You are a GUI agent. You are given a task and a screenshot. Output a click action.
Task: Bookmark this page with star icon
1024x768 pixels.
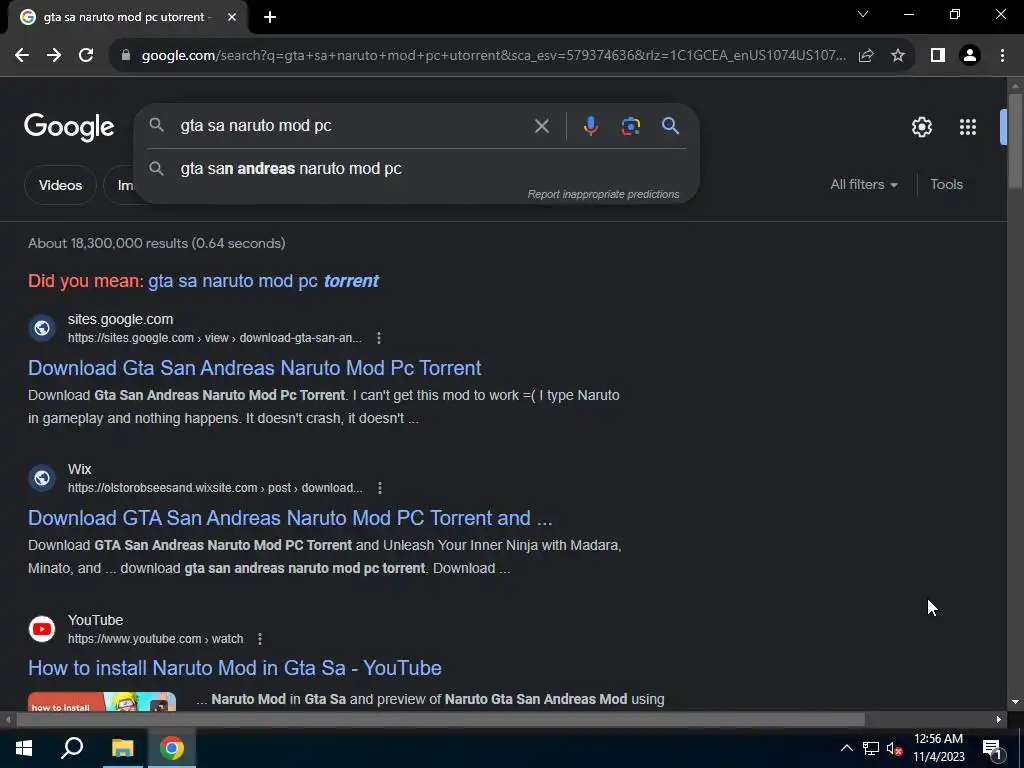[898, 56]
